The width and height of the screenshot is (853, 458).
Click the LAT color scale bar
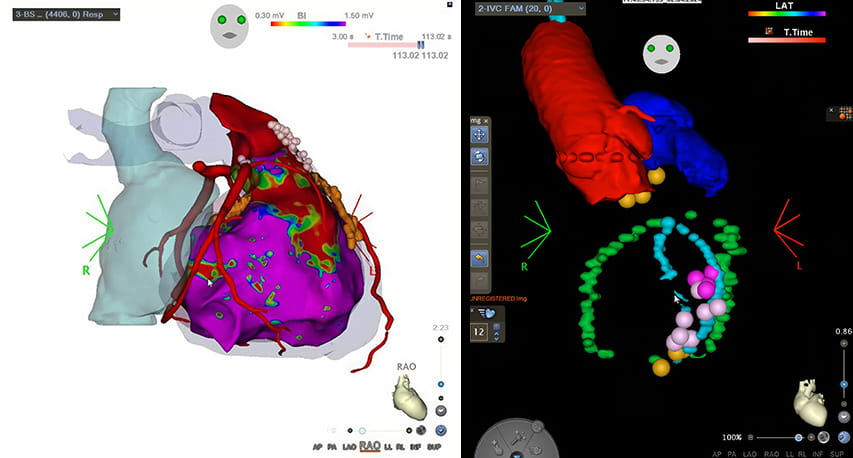point(787,14)
